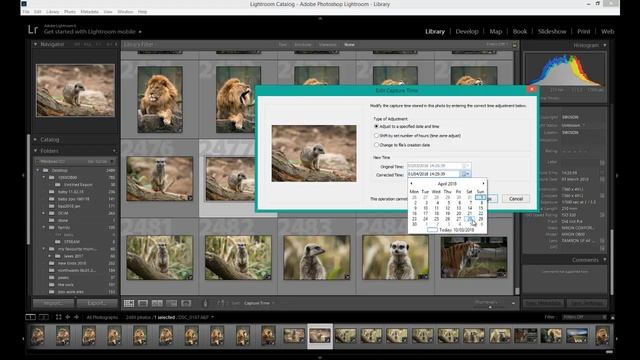Click the filmstrip filter switch icon

pyautogui.click(x=613, y=317)
